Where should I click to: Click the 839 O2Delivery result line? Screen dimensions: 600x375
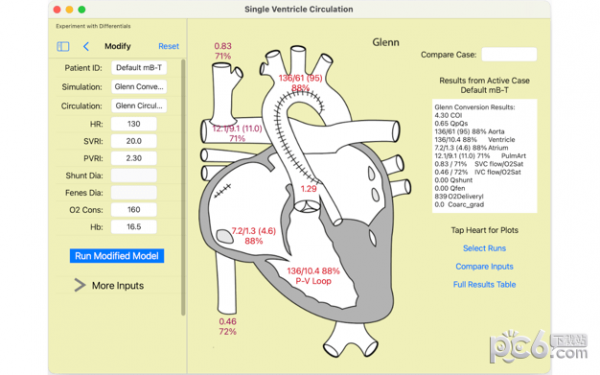coord(459,196)
